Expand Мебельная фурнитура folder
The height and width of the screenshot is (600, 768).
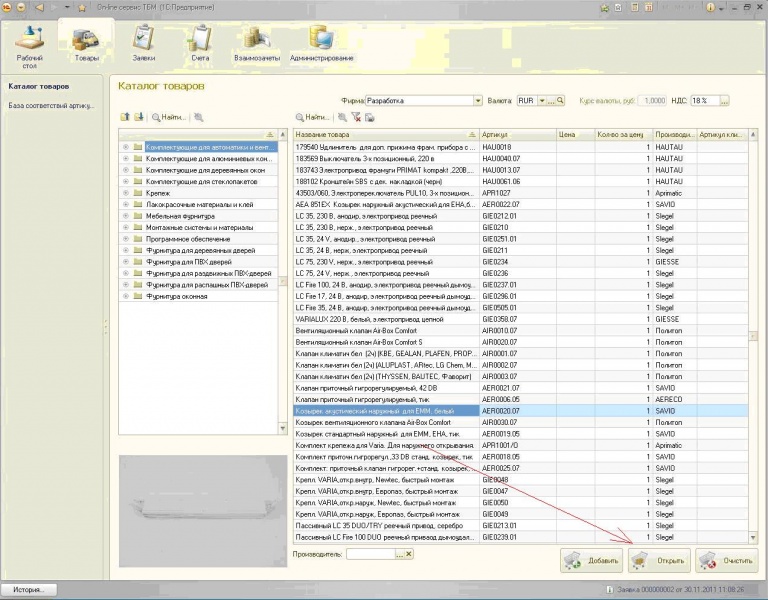coord(126,216)
